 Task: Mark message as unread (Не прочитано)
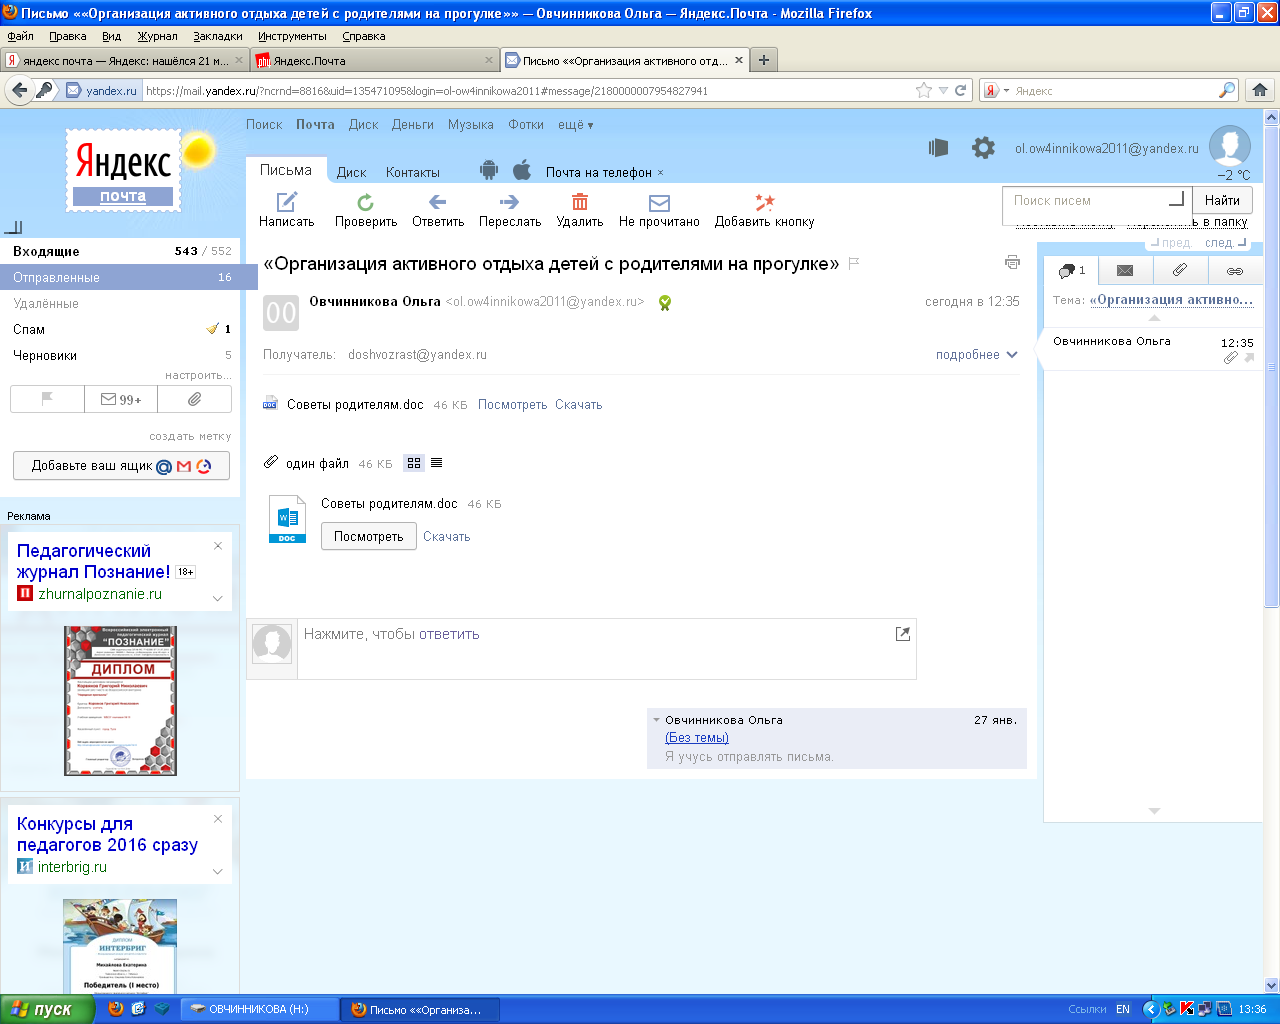(659, 210)
